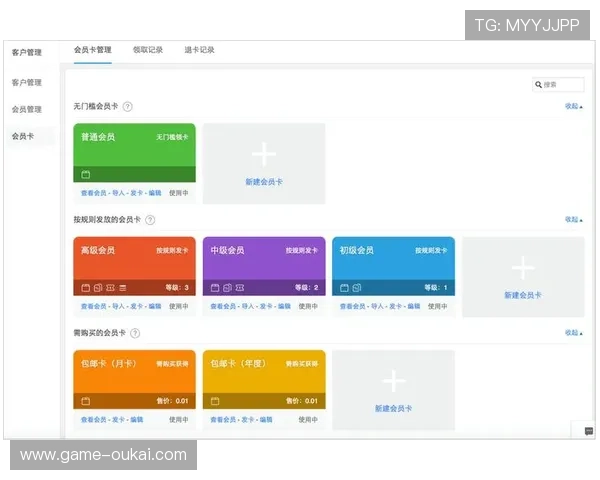Click 导入 under 普通会员 card
This screenshot has height=480, width=600.
(x=118, y=193)
